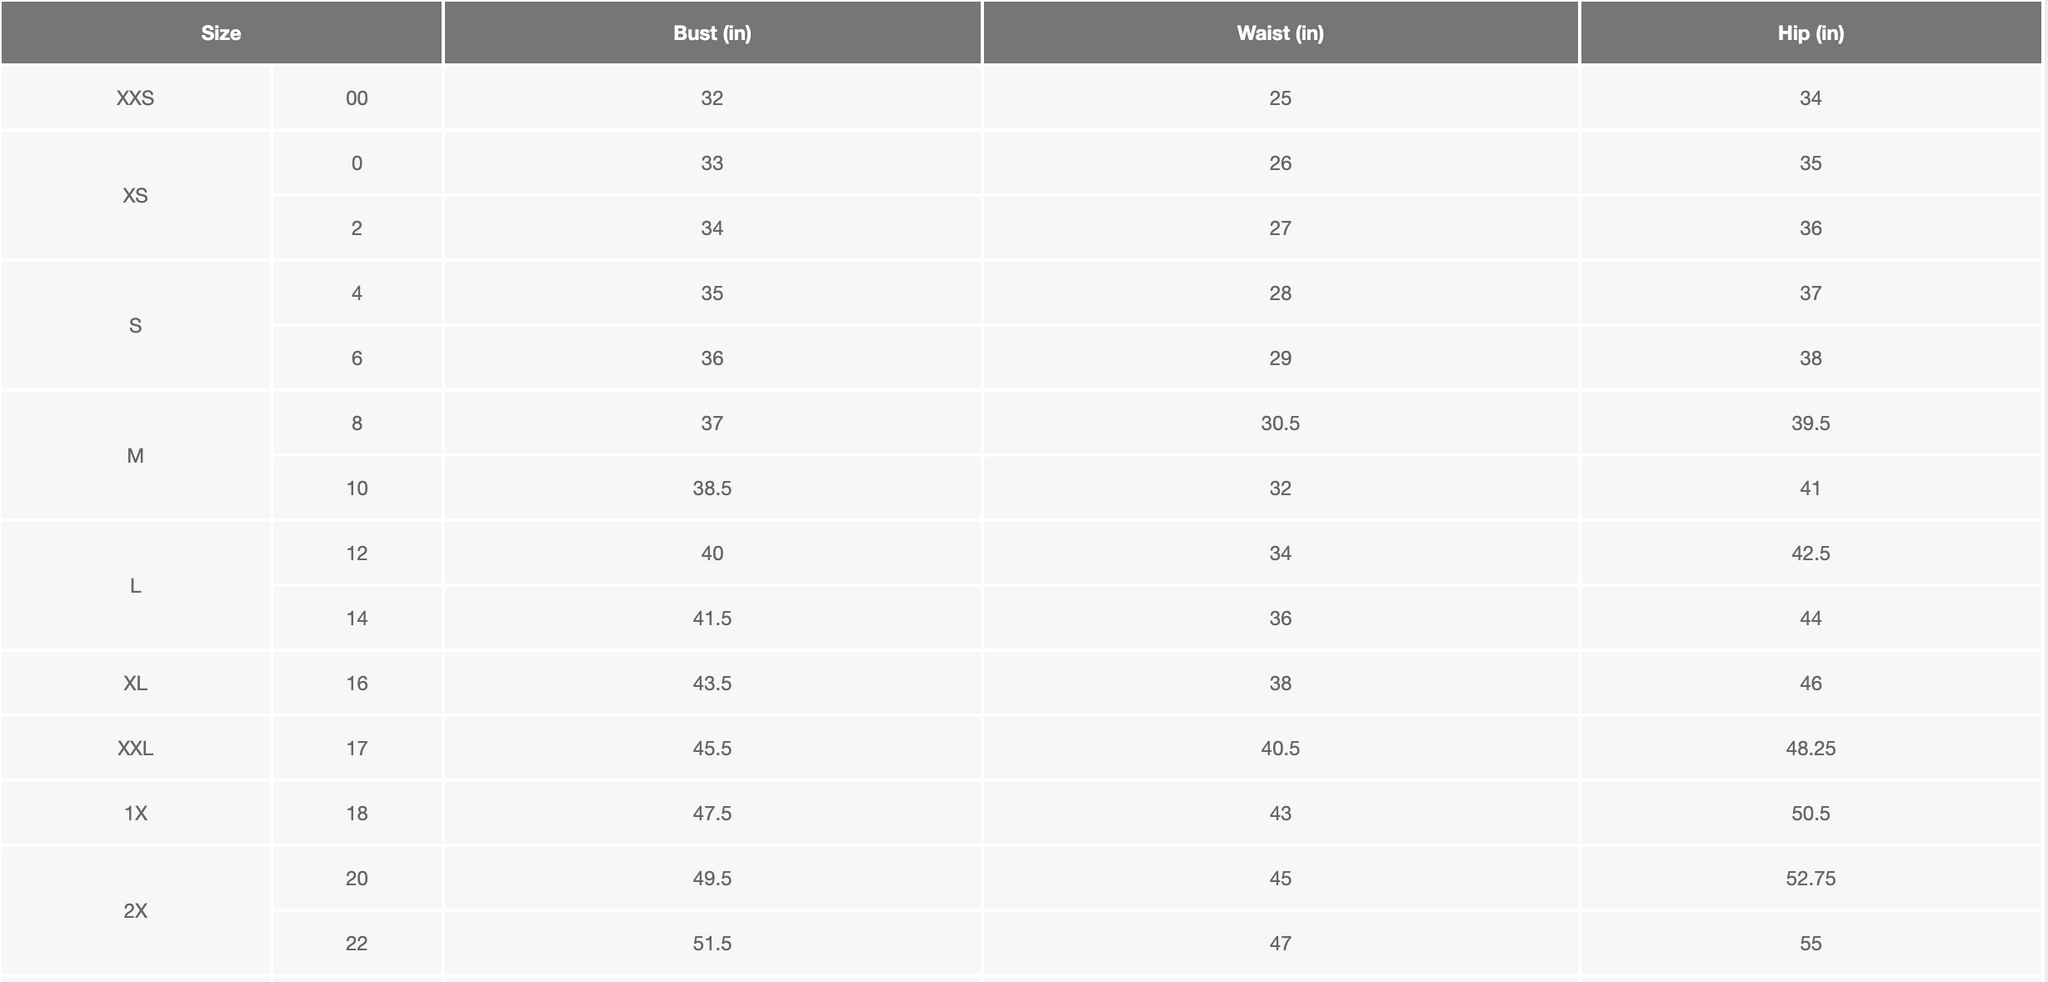Viewport: 2048px width, 982px height.
Task: Select numeric size 00 cell
Action: (357, 98)
